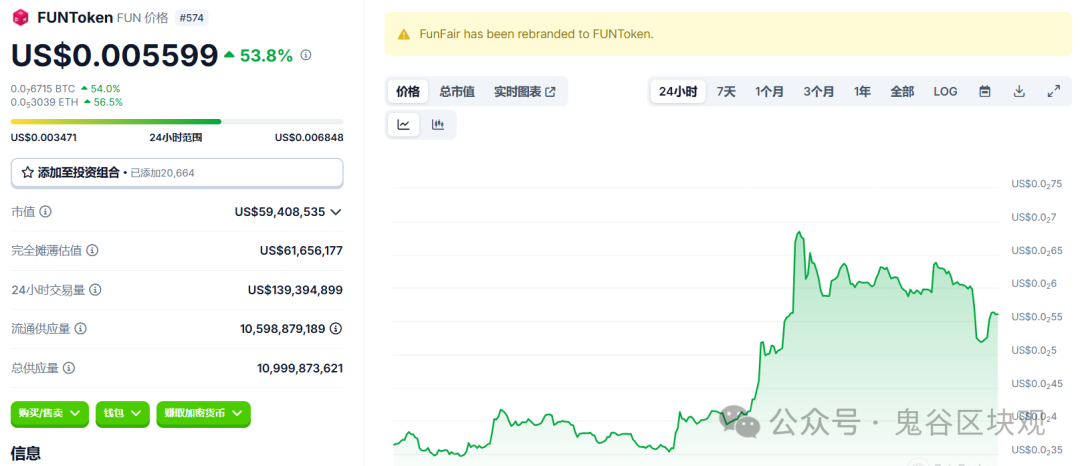Expand chart to fullscreen icon
This screenshot has width=1080, height=466.
(x=1054, y=91)
